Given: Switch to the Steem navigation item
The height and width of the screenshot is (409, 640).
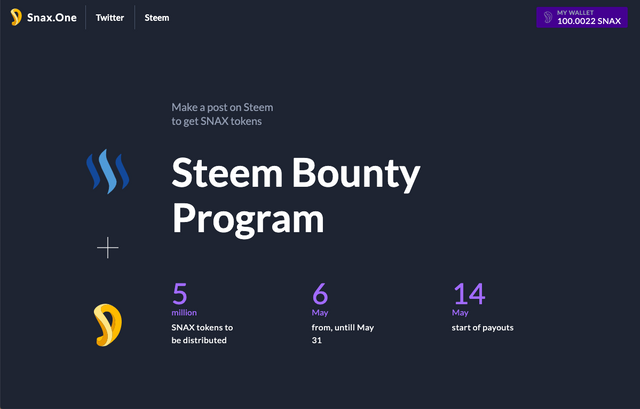Looking at the screenshot, I should coord(157,18).
